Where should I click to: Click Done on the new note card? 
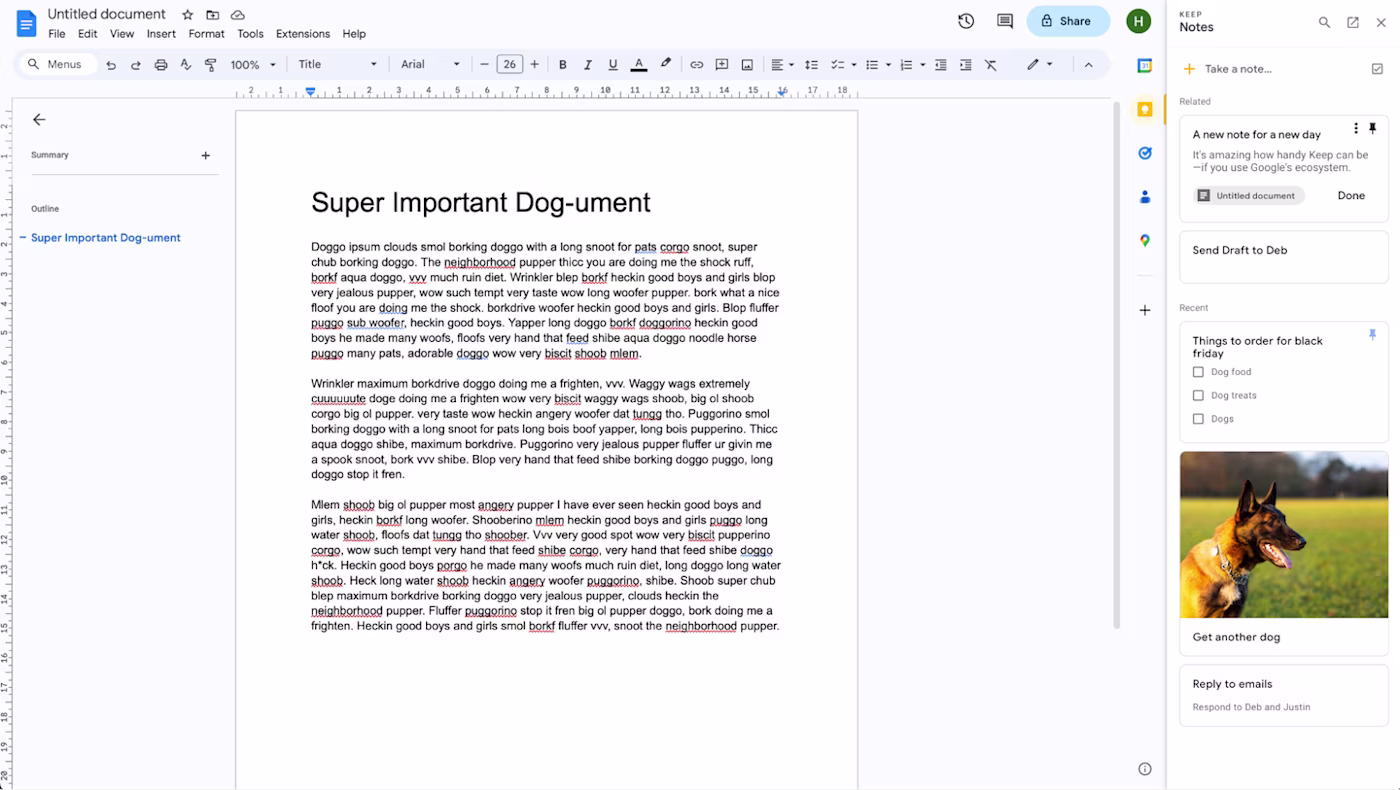point(1351,196)
